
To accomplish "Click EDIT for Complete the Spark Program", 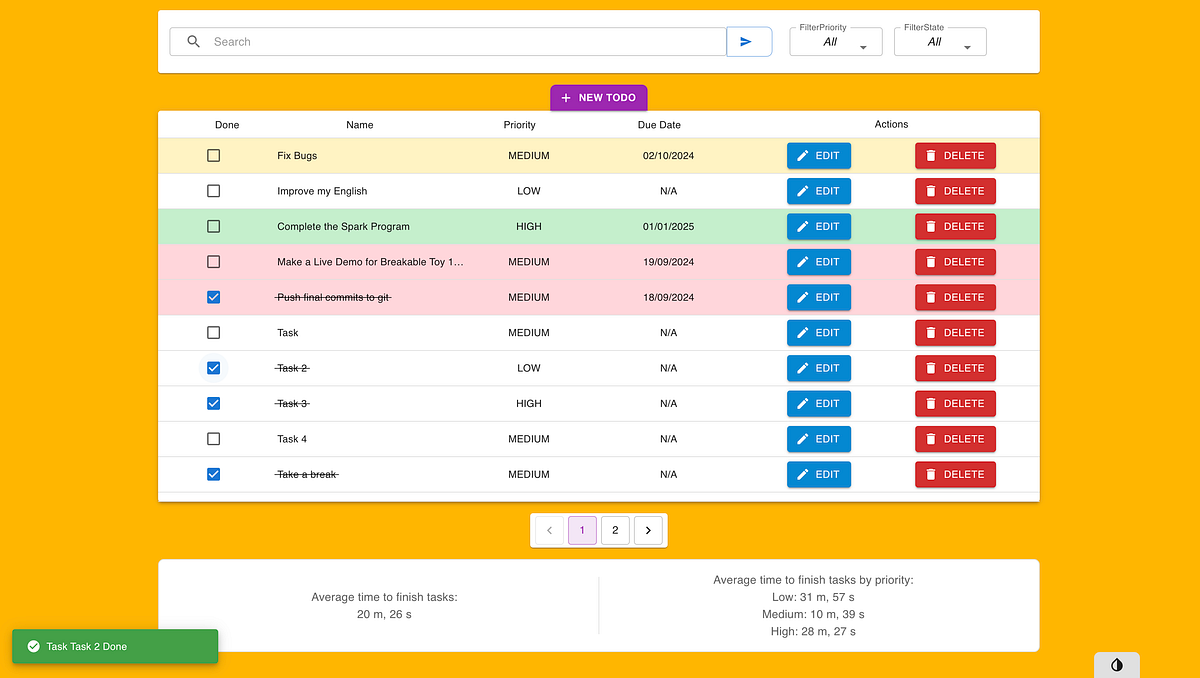I will coord(819,226).
